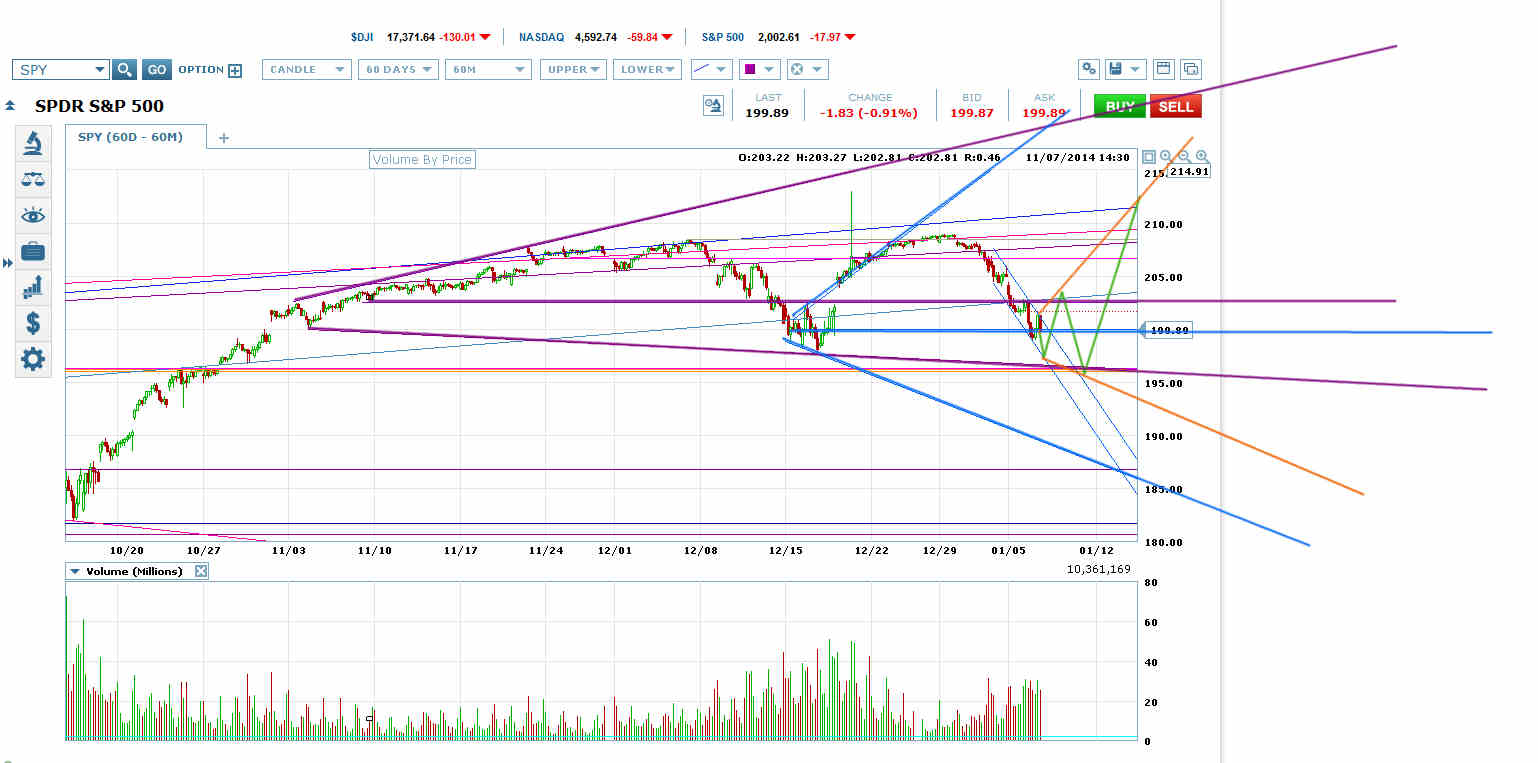Click the single window layout icon

(x=1163, y=69)
